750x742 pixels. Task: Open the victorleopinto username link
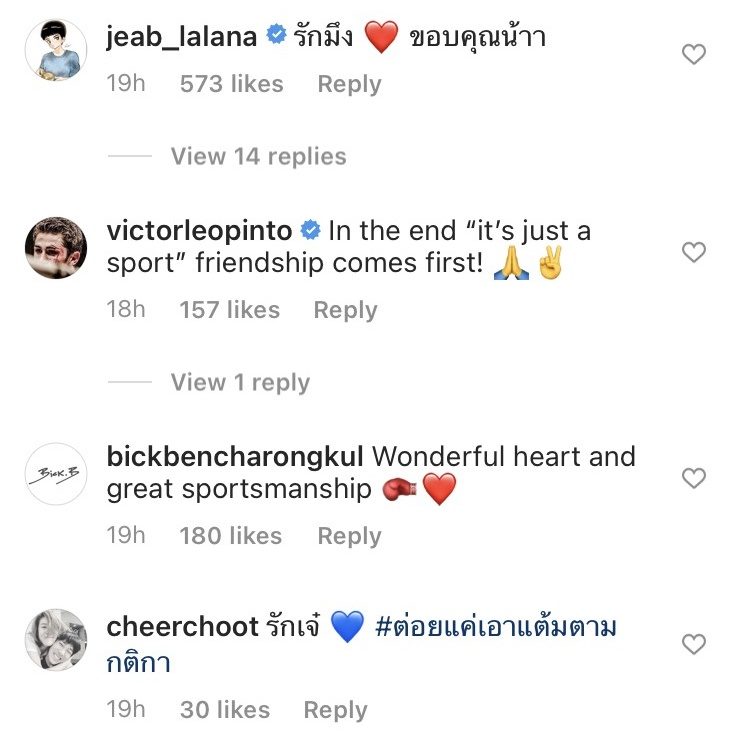pyautogui.click(x=199, y=232)
